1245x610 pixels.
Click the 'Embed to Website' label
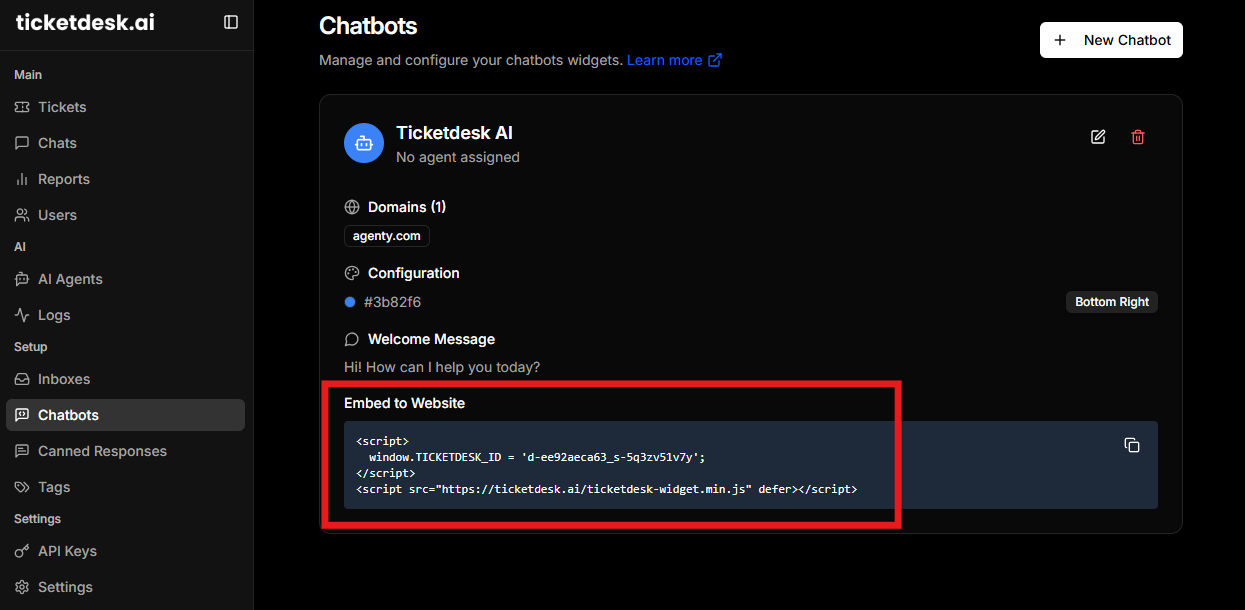coord(404,403)
